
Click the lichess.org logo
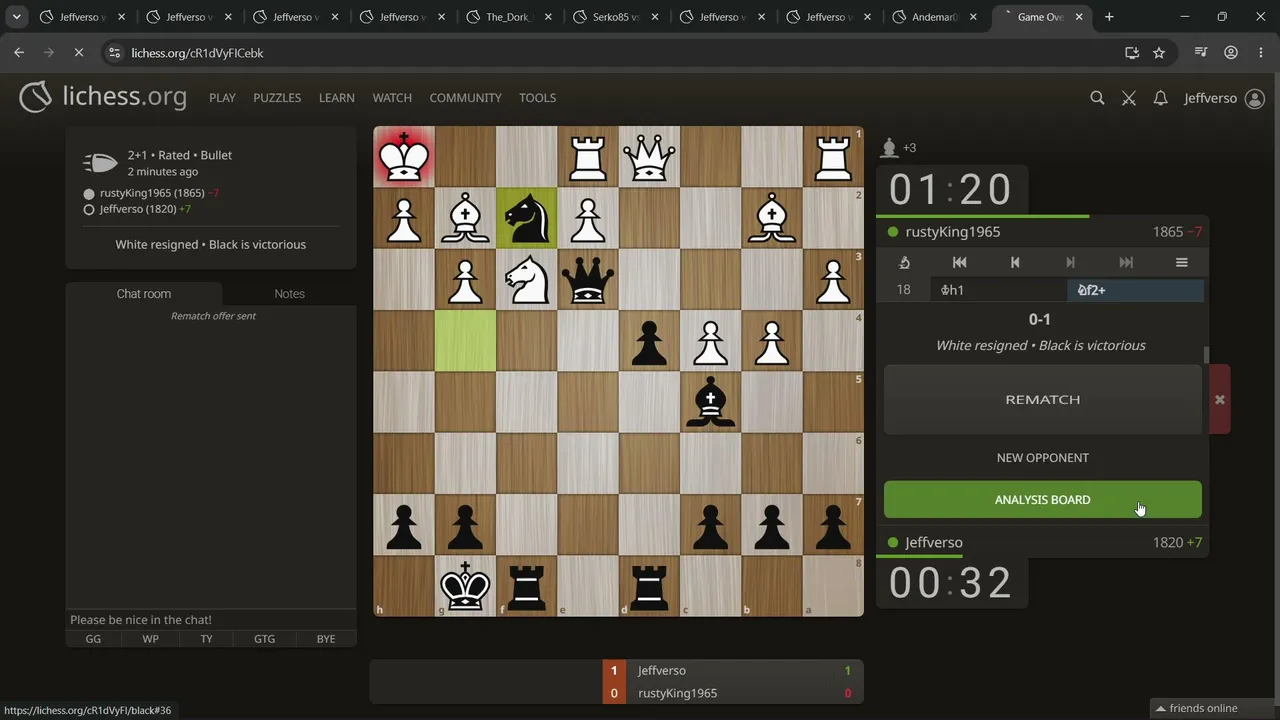[103, 97]
